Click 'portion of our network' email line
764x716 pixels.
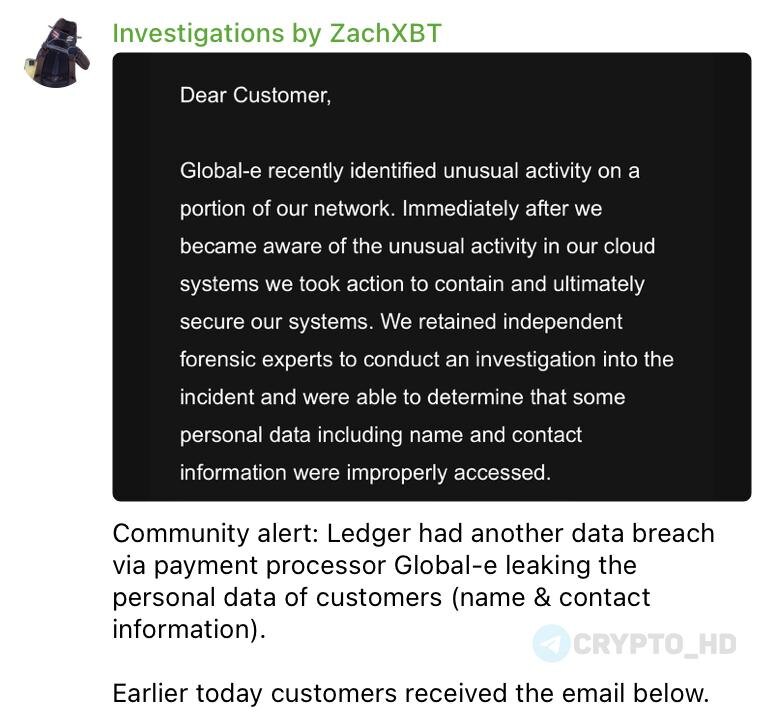pyautogui.click(x=390, y=209)
